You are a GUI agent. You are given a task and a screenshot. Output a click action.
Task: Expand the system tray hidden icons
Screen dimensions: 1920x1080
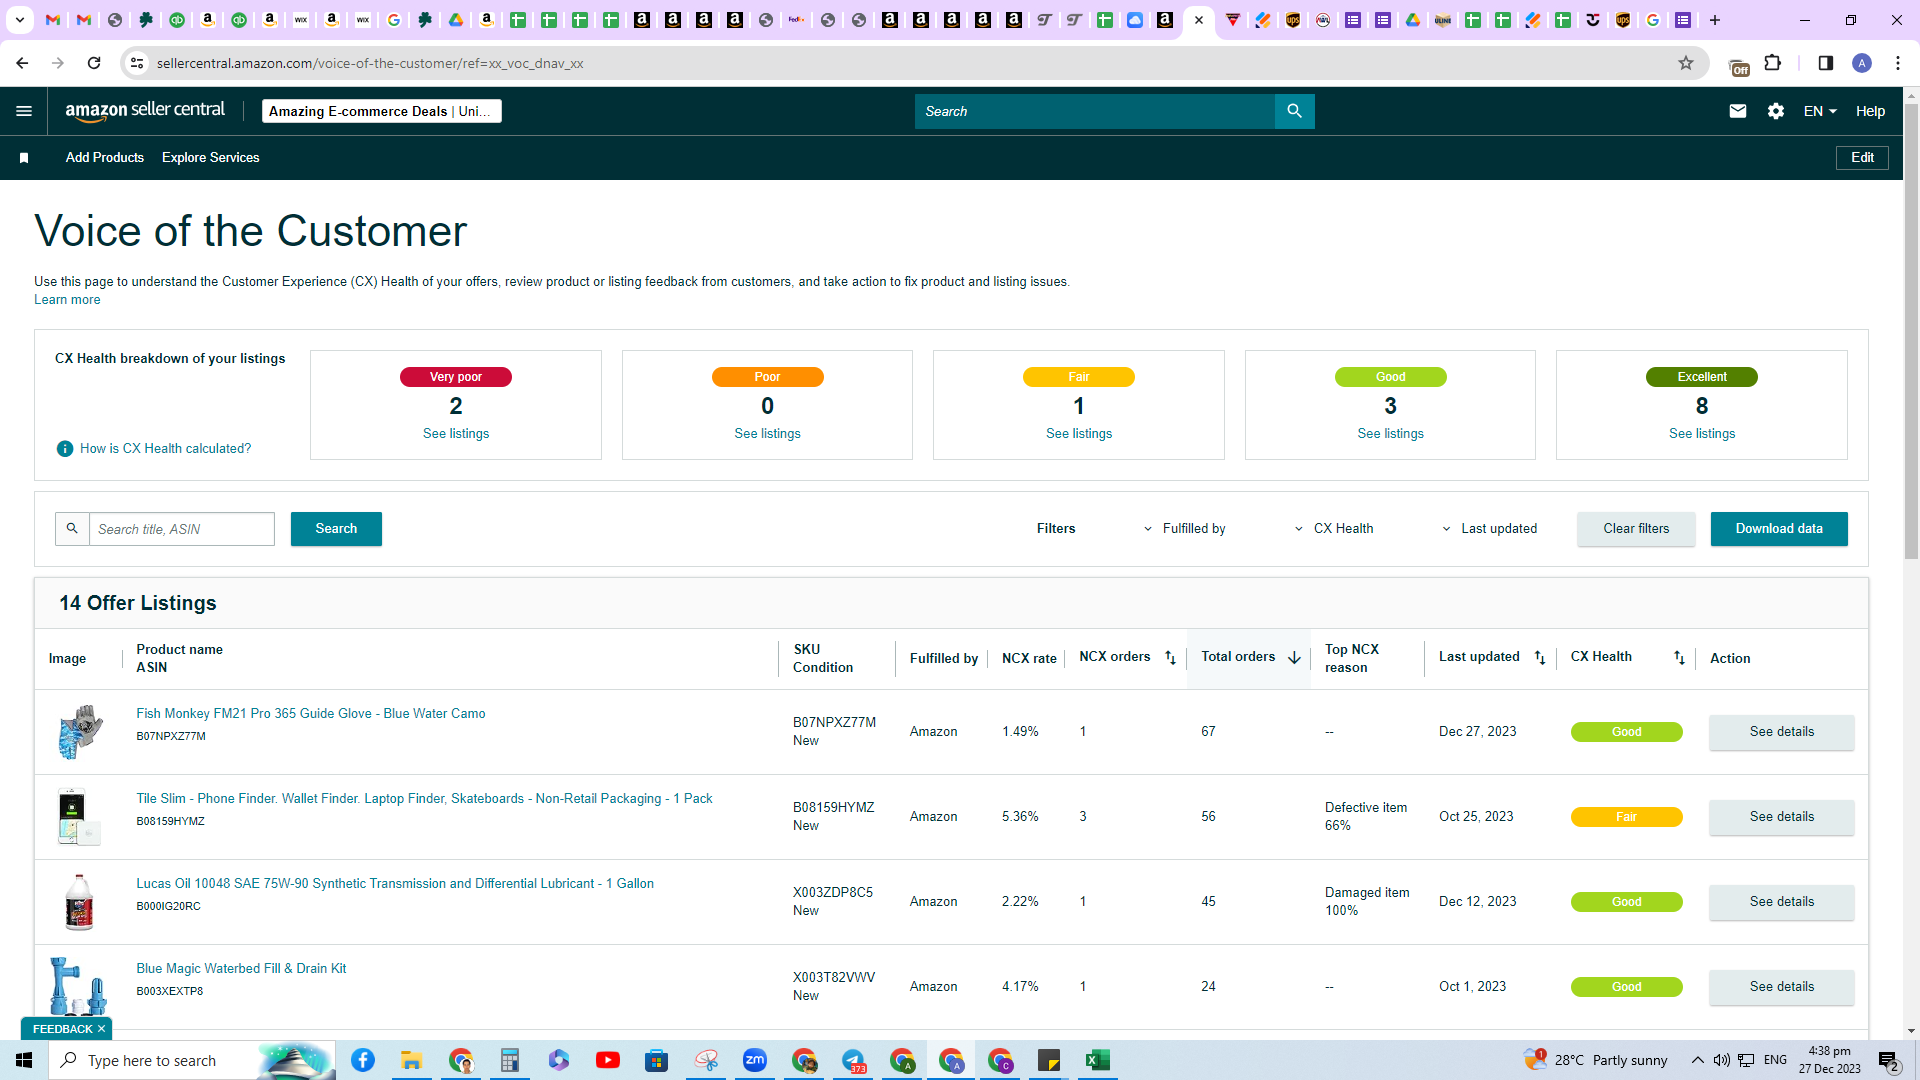(x=1697, y=1060)
